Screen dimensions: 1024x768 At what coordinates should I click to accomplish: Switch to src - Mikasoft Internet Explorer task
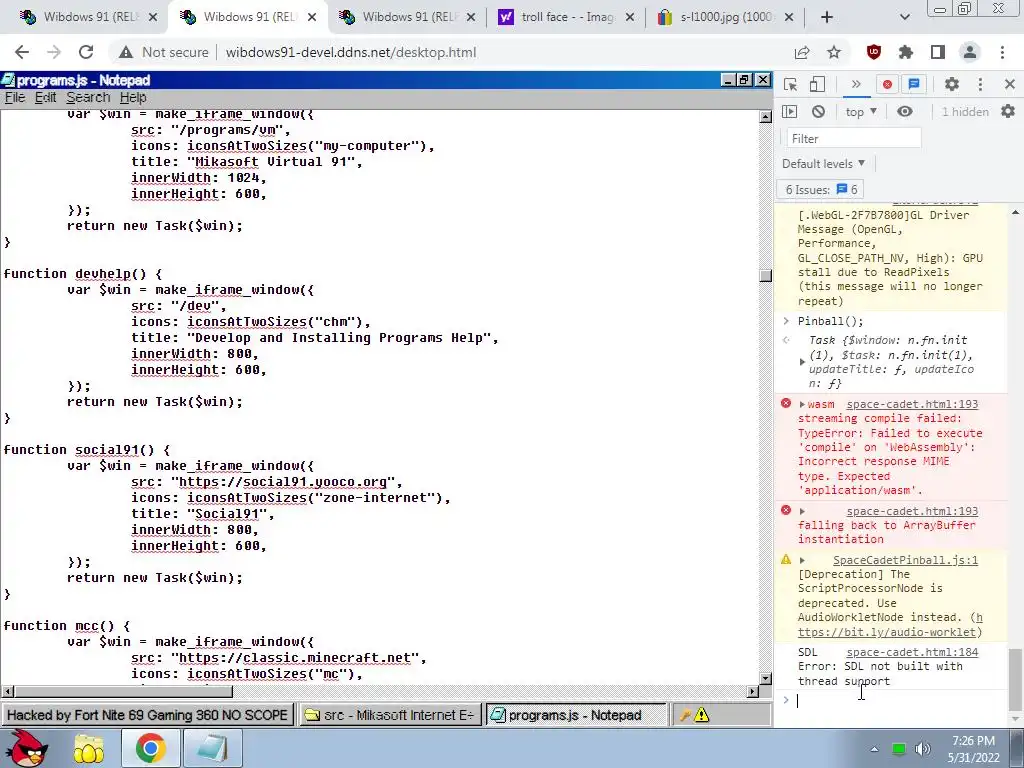click(390, 715)
